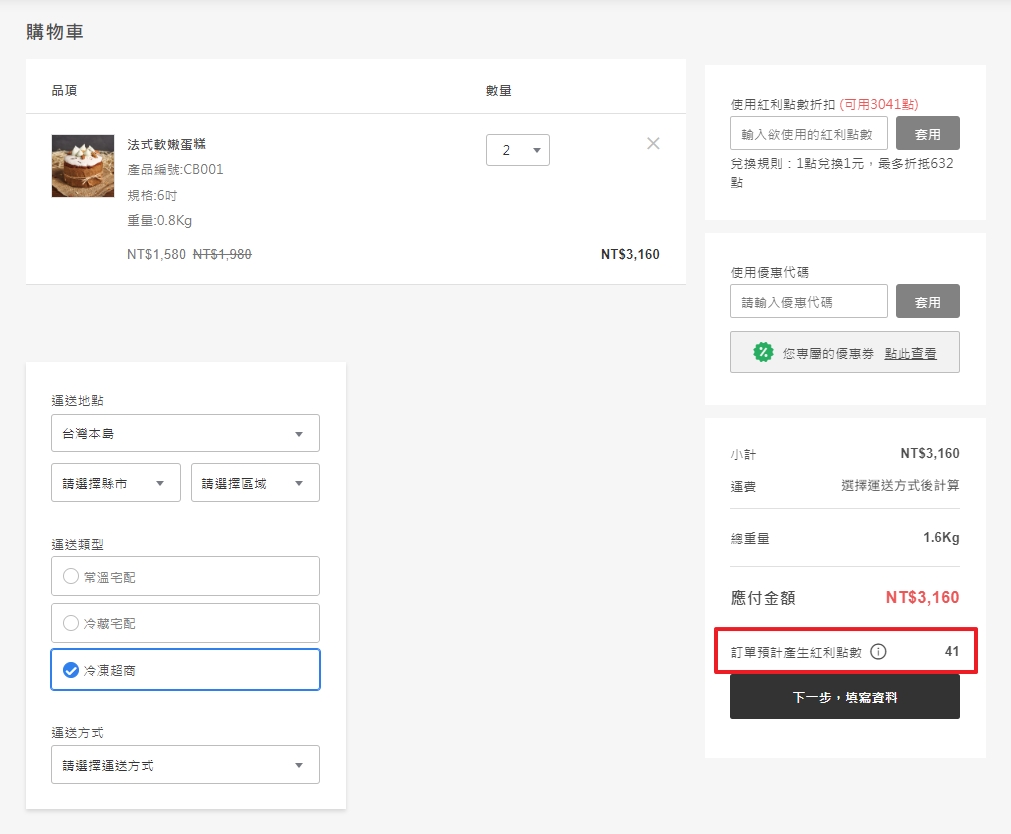Click the green coupon percent badge icon
The width and height of the screenshot is (1011, 834).
tap(761, 351)
